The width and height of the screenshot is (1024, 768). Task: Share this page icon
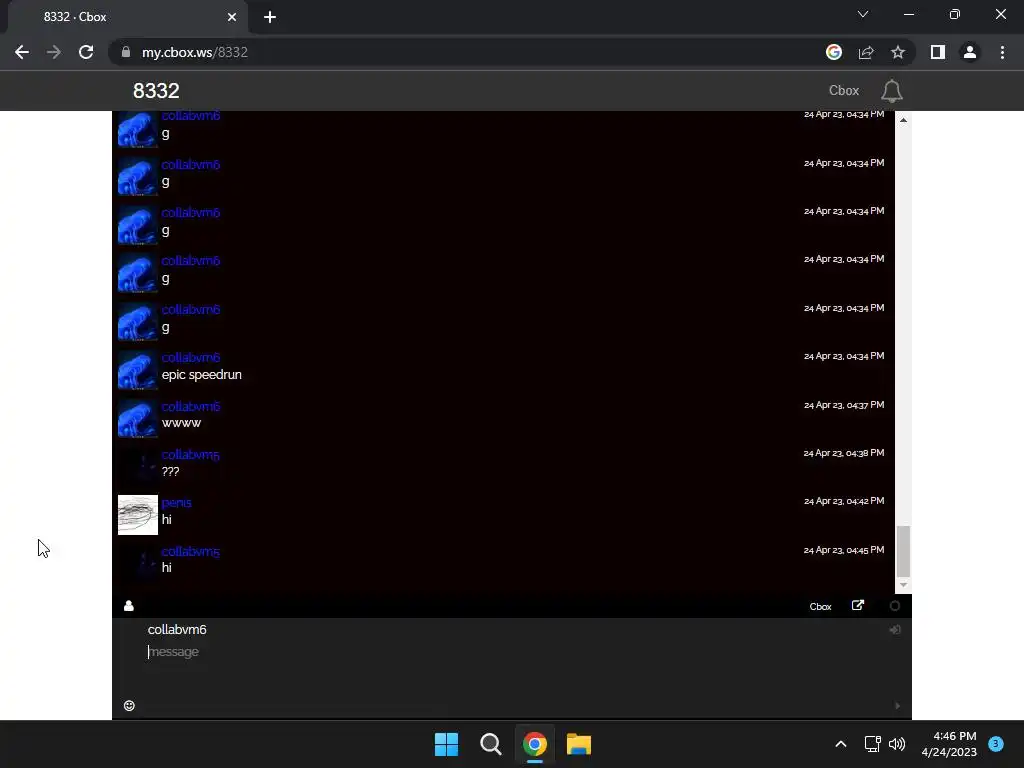(866, 52)
